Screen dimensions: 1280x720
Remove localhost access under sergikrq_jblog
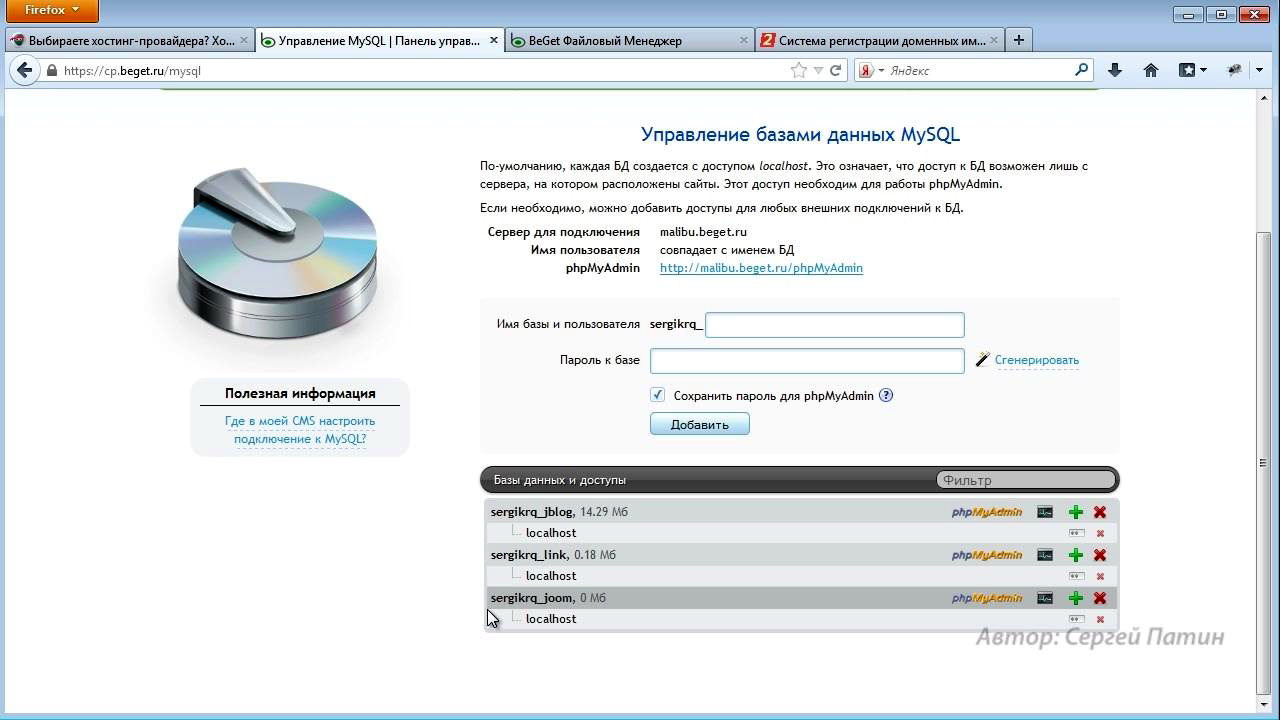1100,534
